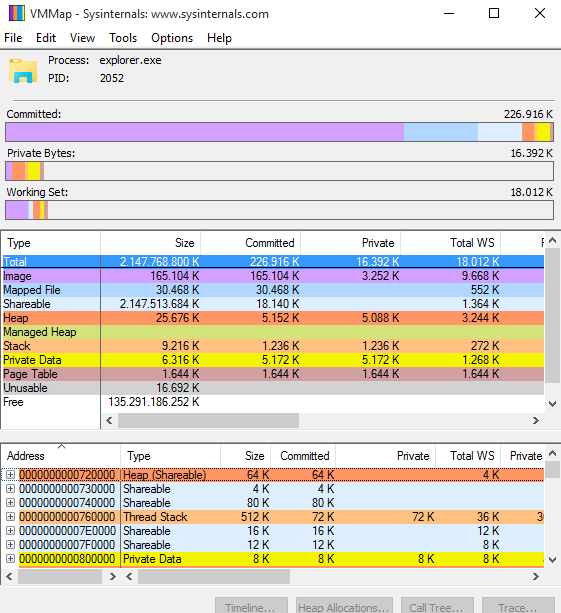The width and height of the screenshot is (561, 613).
Task: Click summary table horizontal scroll right arrow
Action: [536, 421]
